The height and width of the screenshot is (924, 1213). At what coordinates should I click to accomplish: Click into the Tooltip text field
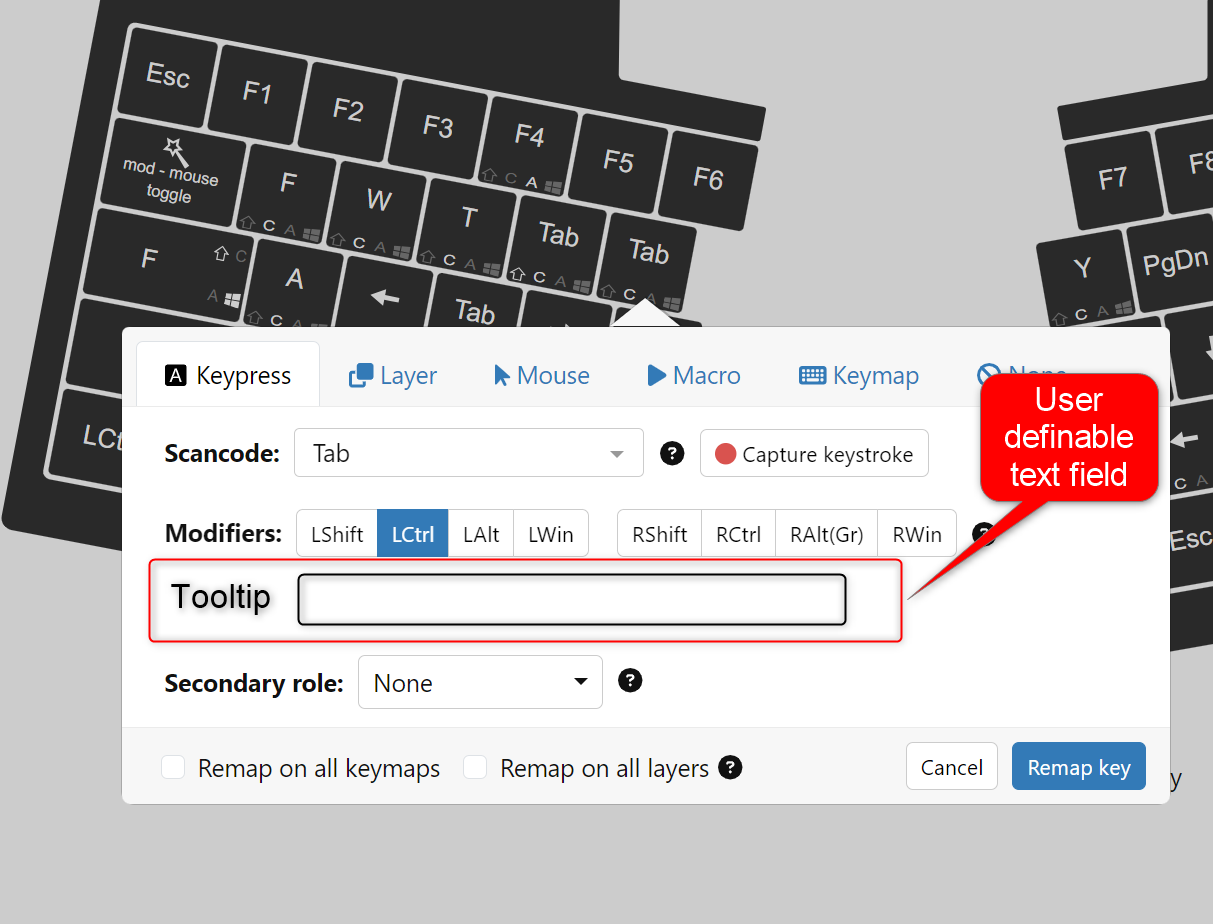coord(572,600)
